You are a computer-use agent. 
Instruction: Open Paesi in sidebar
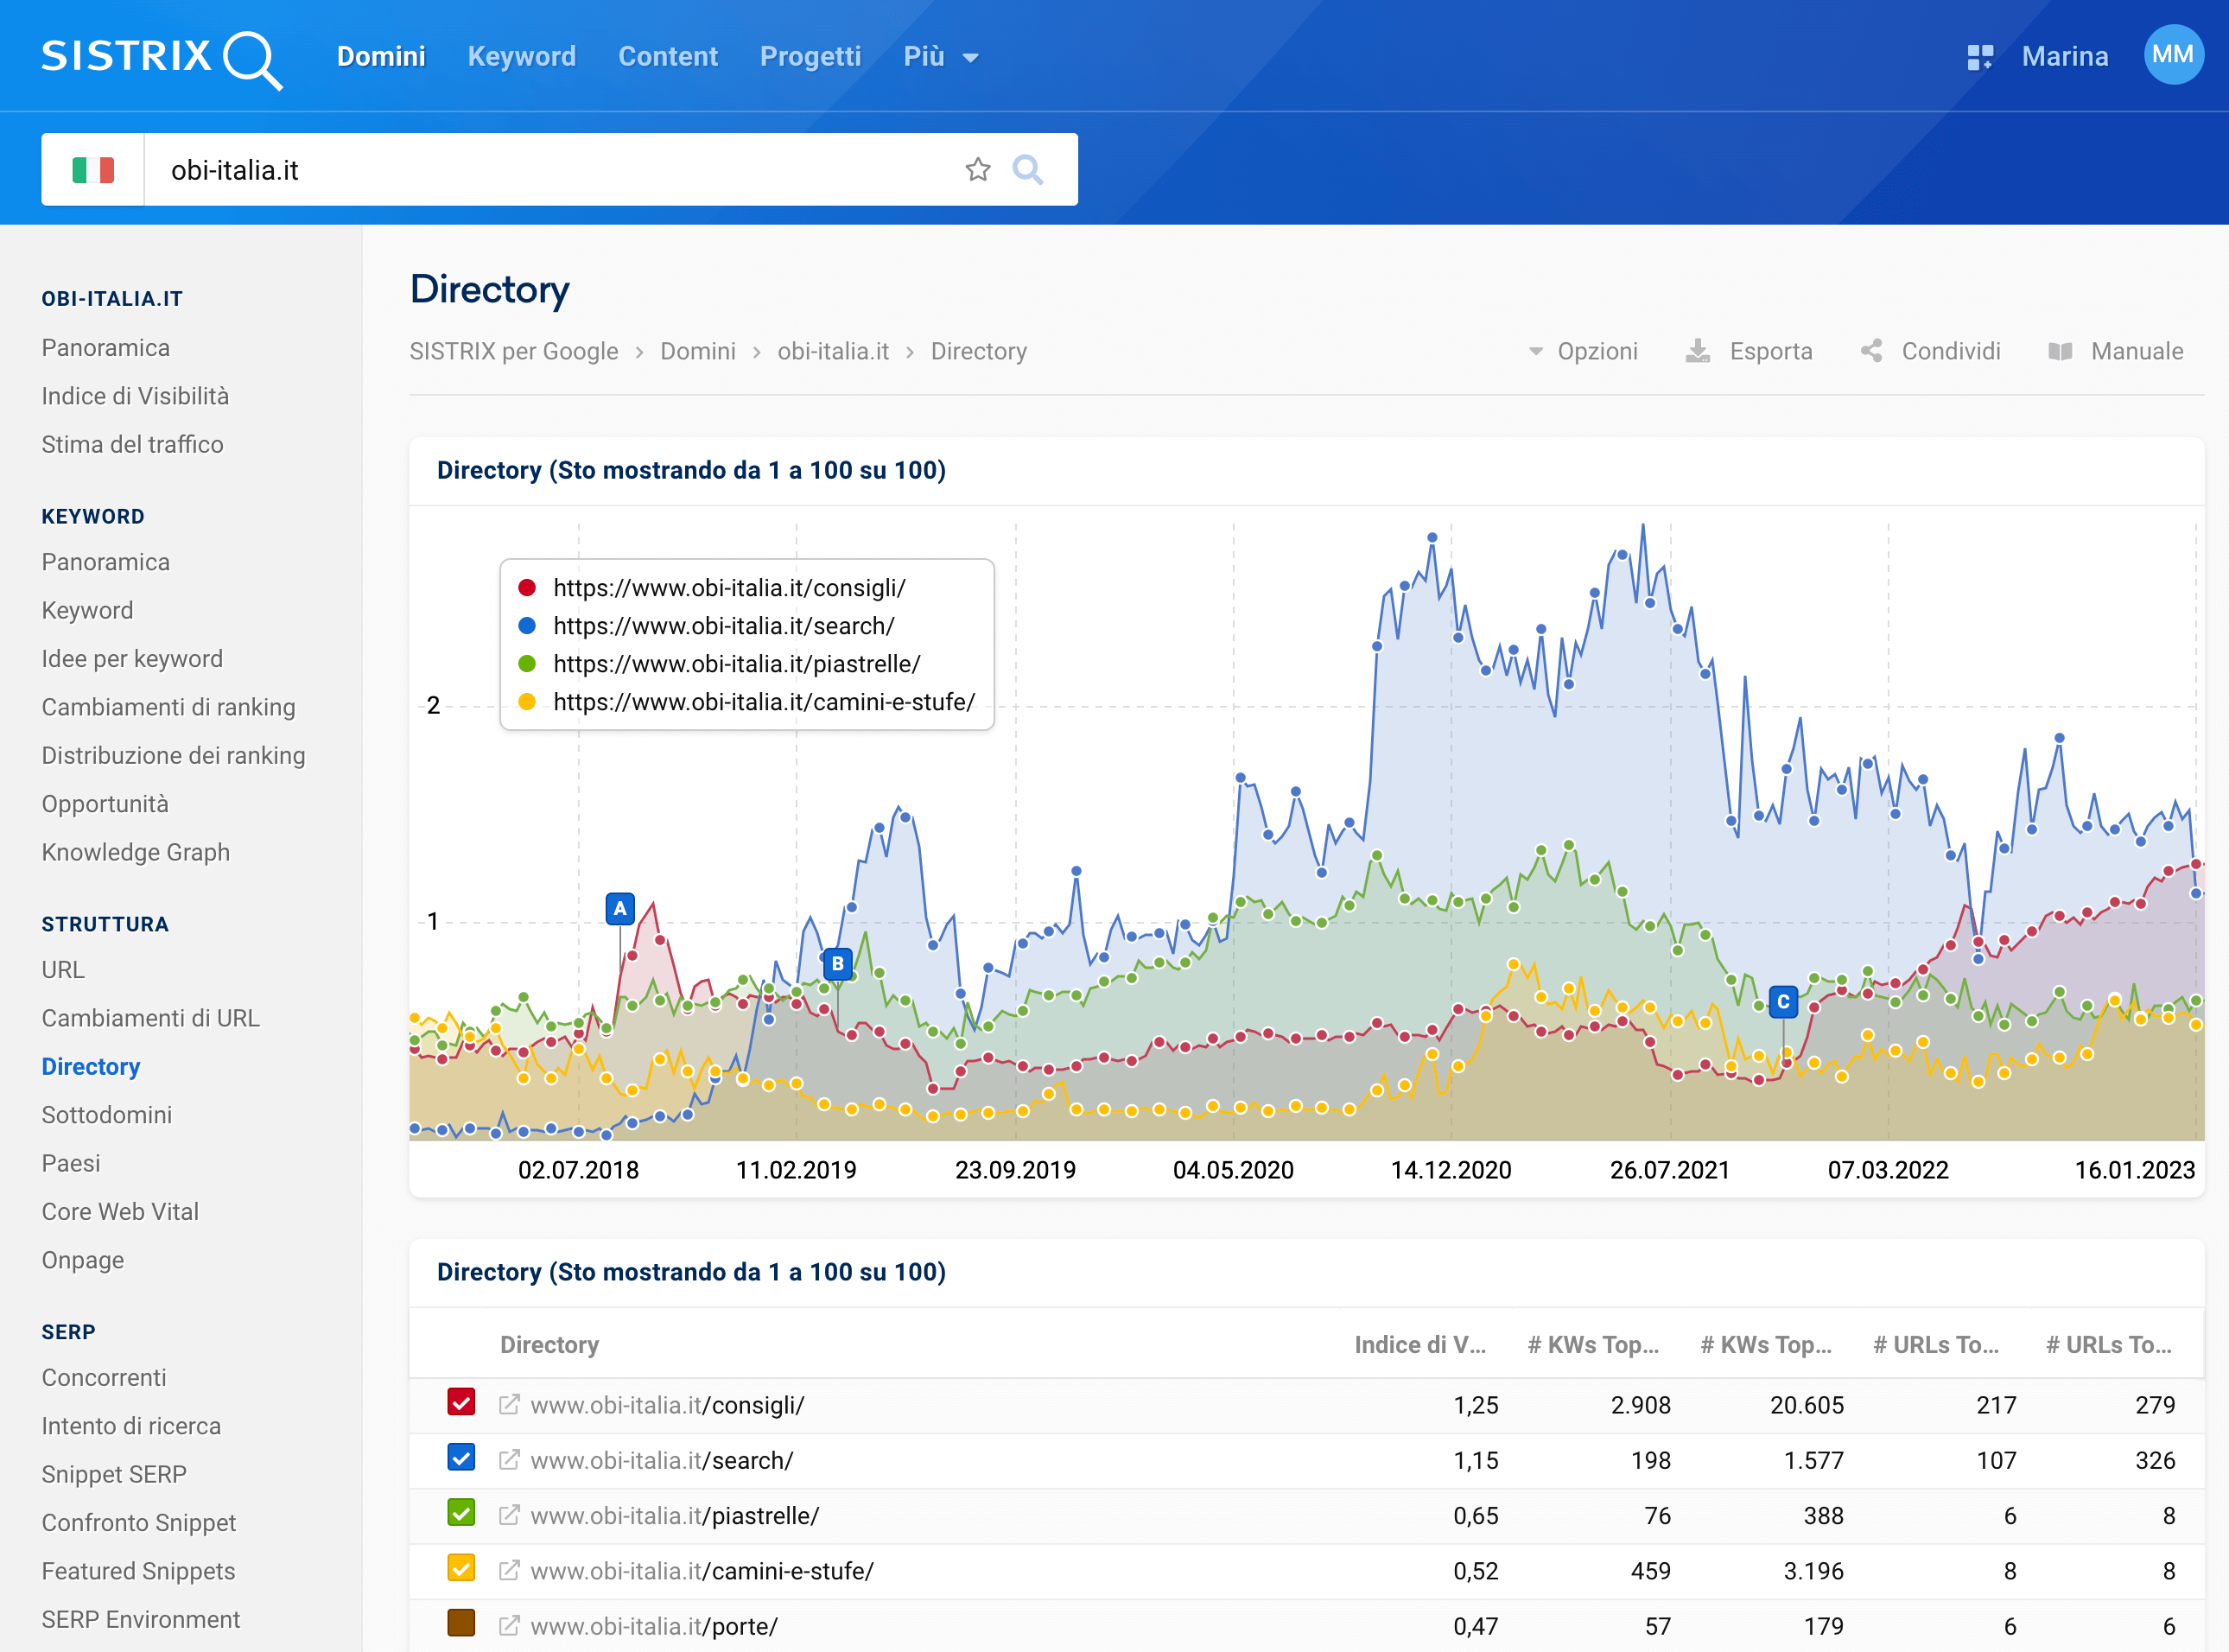pos(71,1163)
